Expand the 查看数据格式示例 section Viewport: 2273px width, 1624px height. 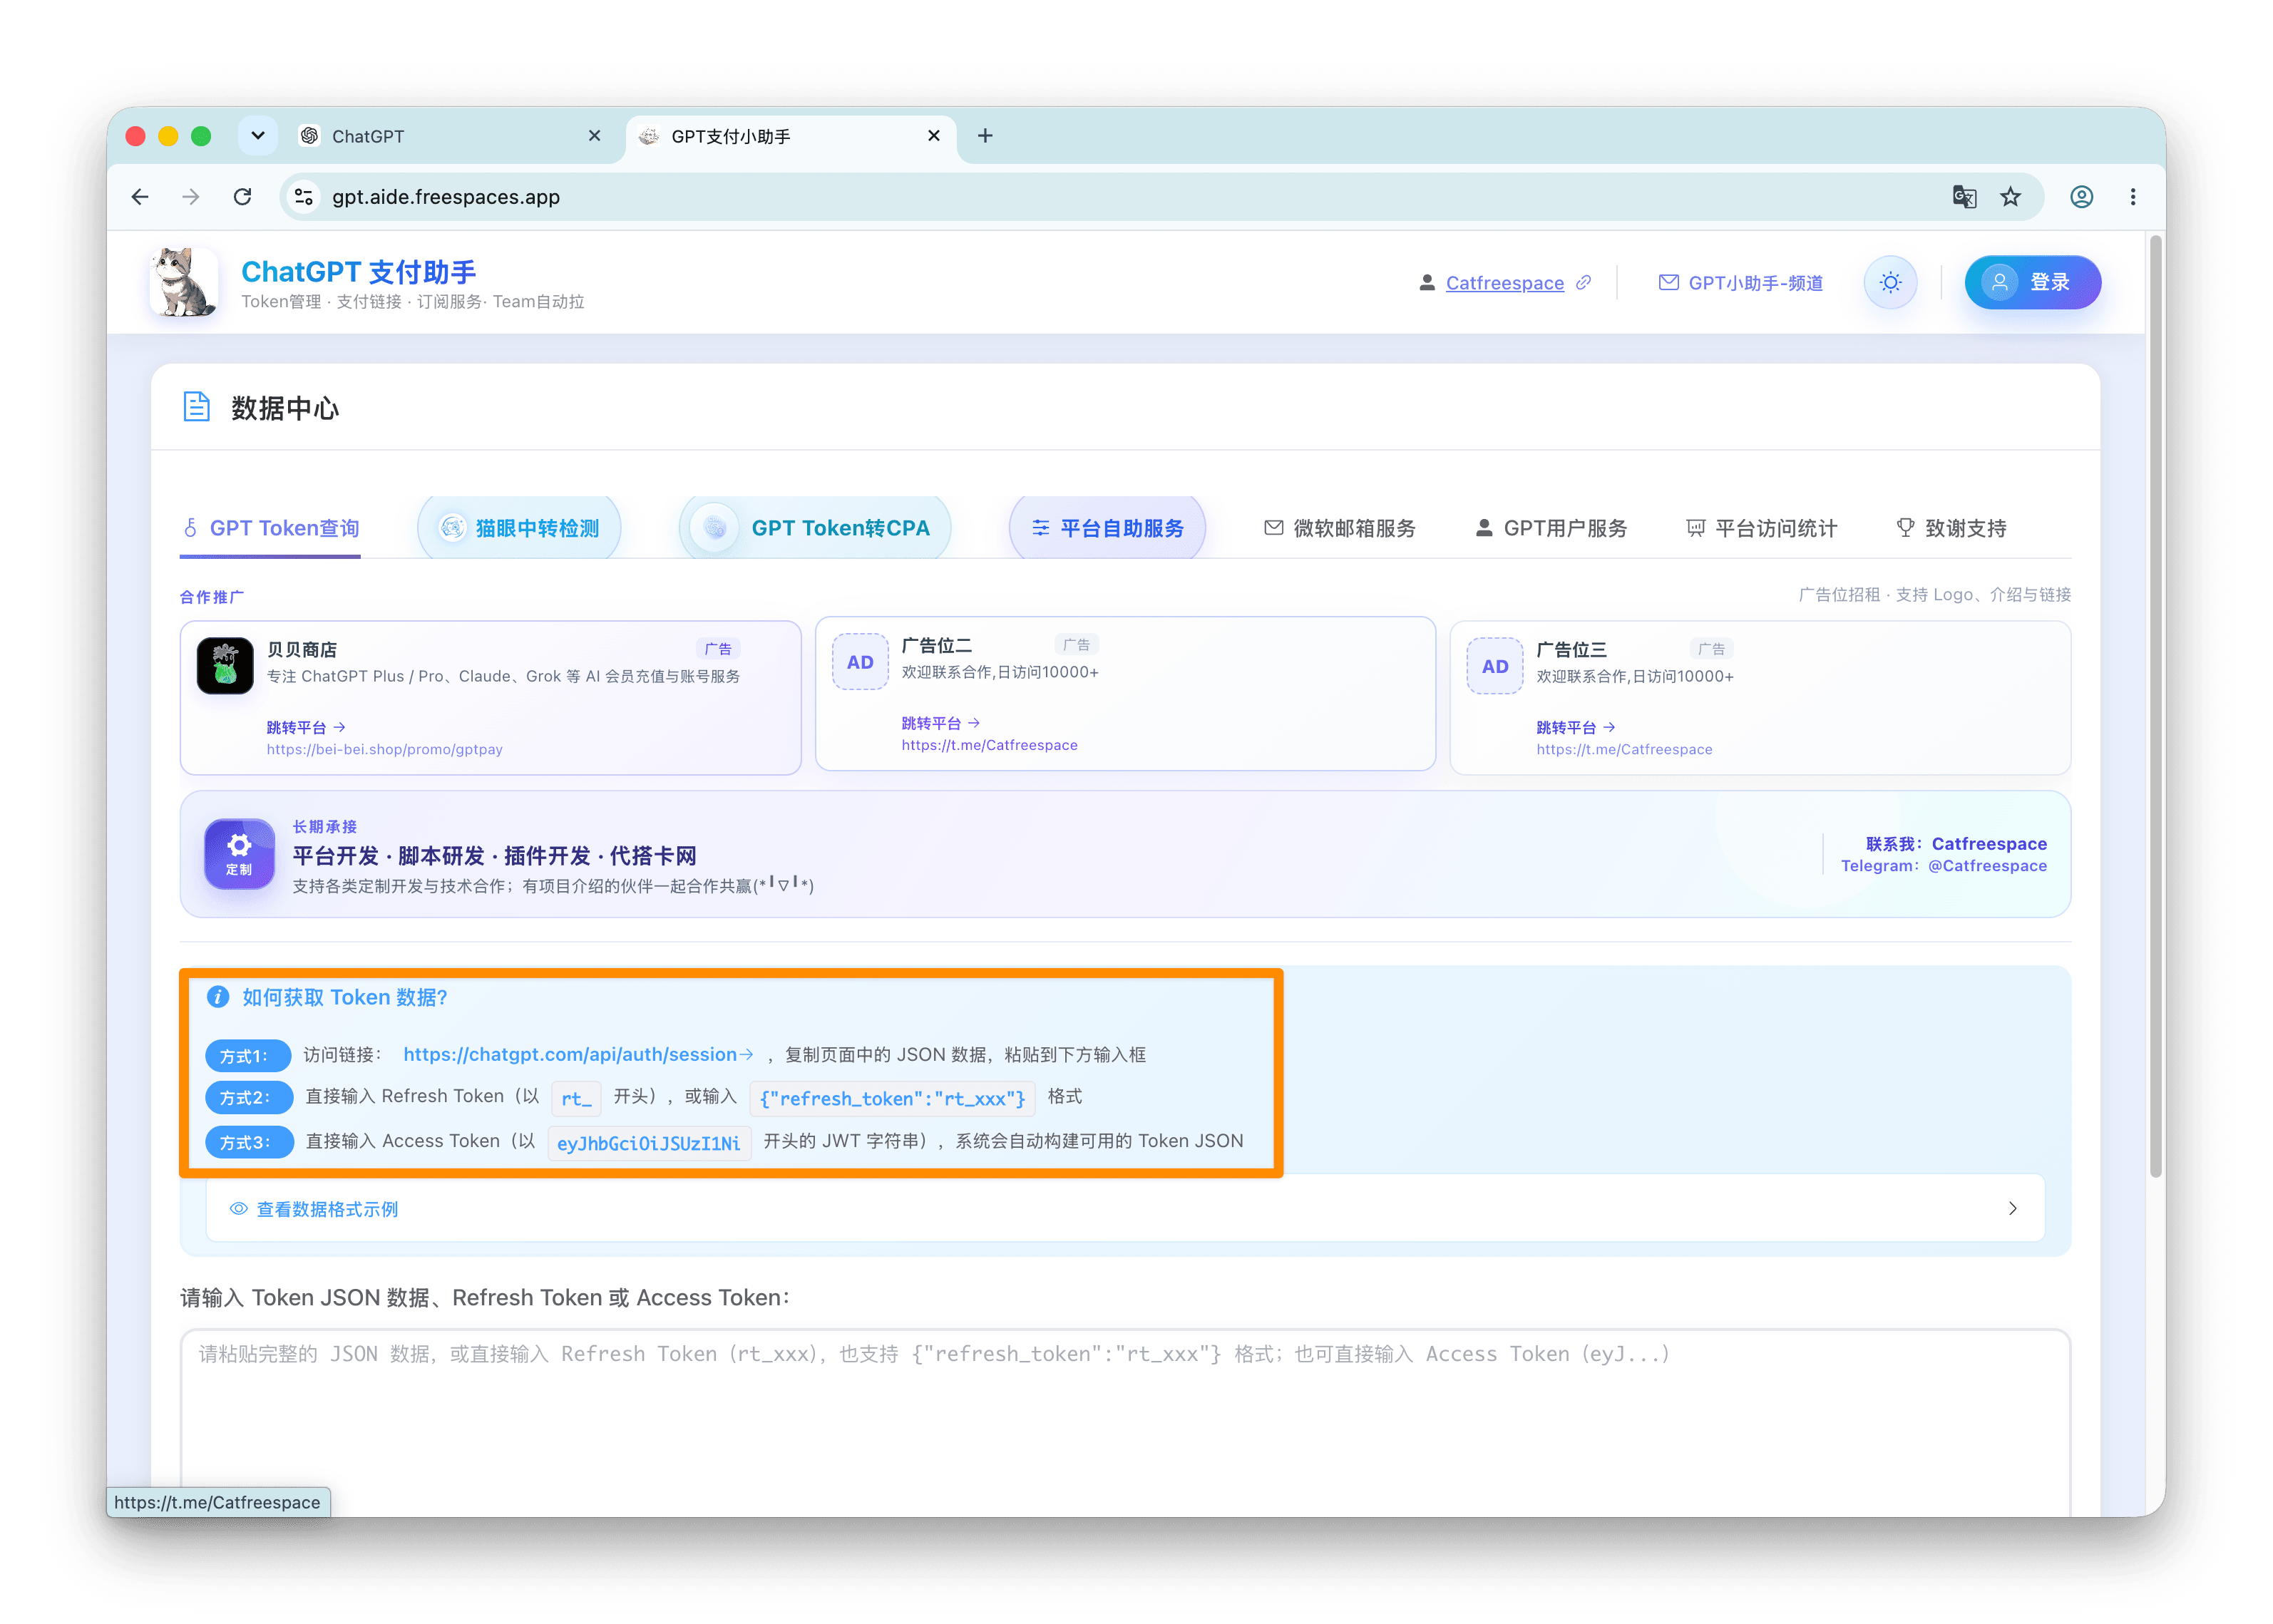[x=1125, y=1208]
